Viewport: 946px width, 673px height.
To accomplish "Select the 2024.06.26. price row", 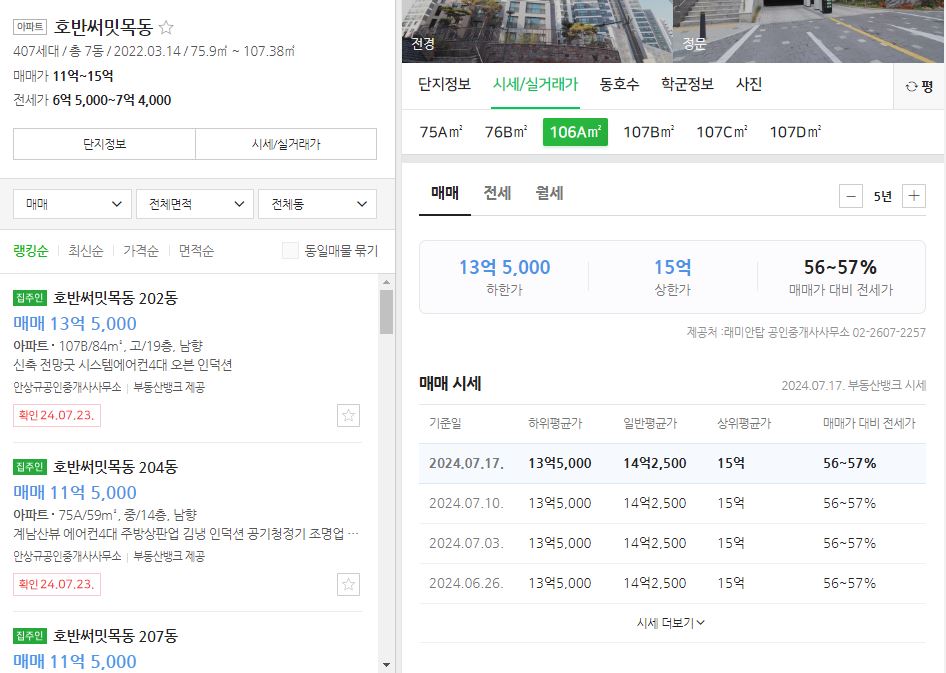I will point(672,583).
